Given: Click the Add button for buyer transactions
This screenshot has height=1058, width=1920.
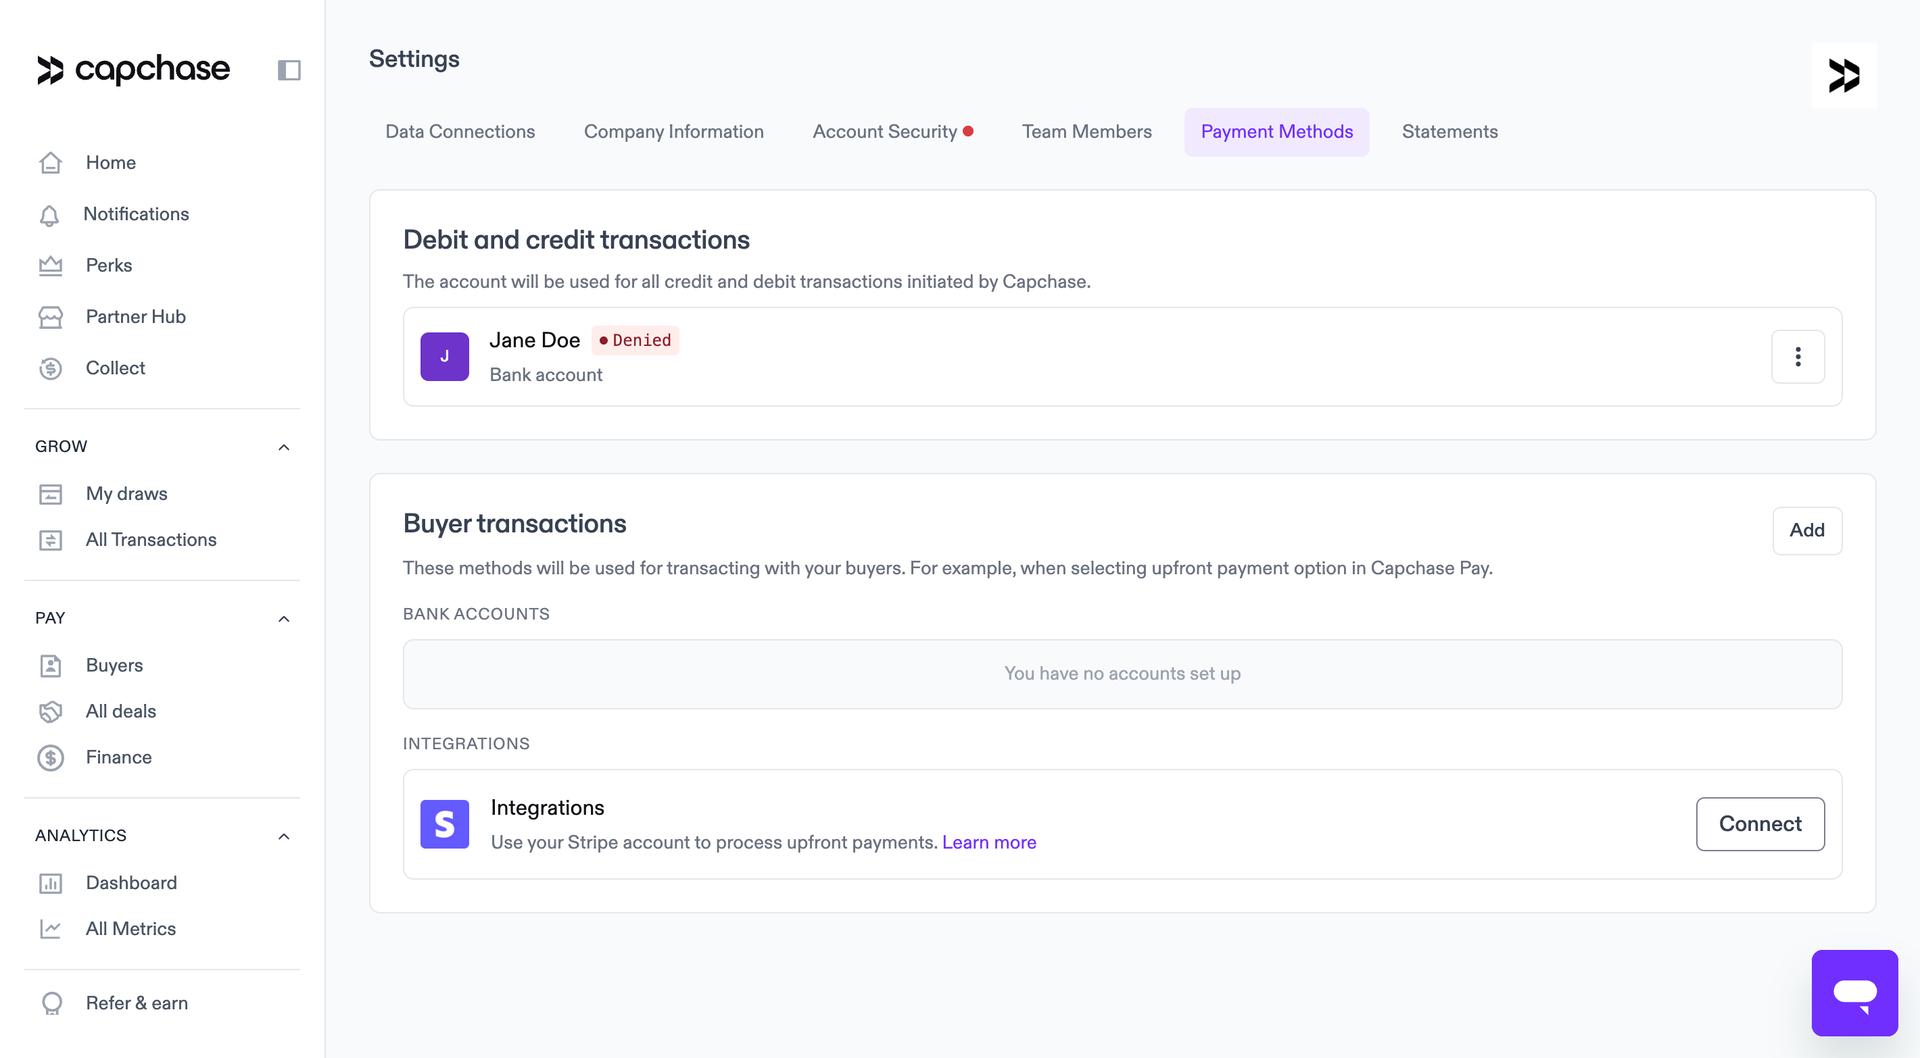Looking at the screenshot, I should click(x=1806, y=531).
